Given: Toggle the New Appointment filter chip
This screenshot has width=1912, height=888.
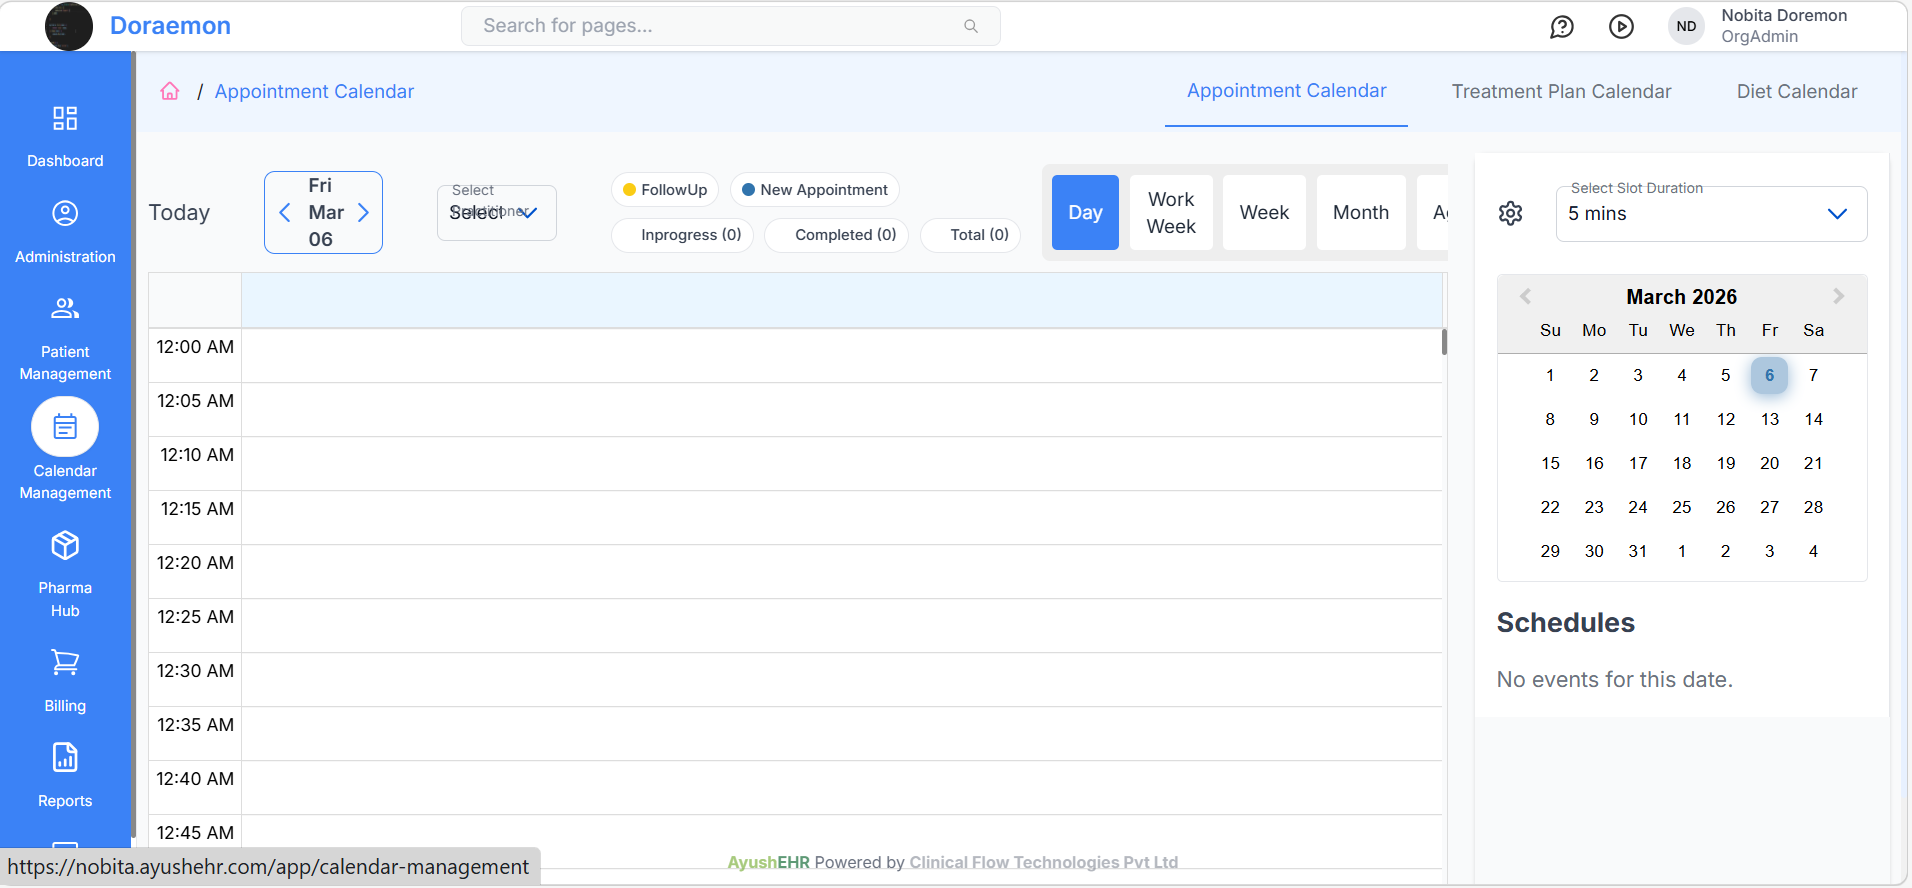Looking at the screenshot, I should (814, 190).
